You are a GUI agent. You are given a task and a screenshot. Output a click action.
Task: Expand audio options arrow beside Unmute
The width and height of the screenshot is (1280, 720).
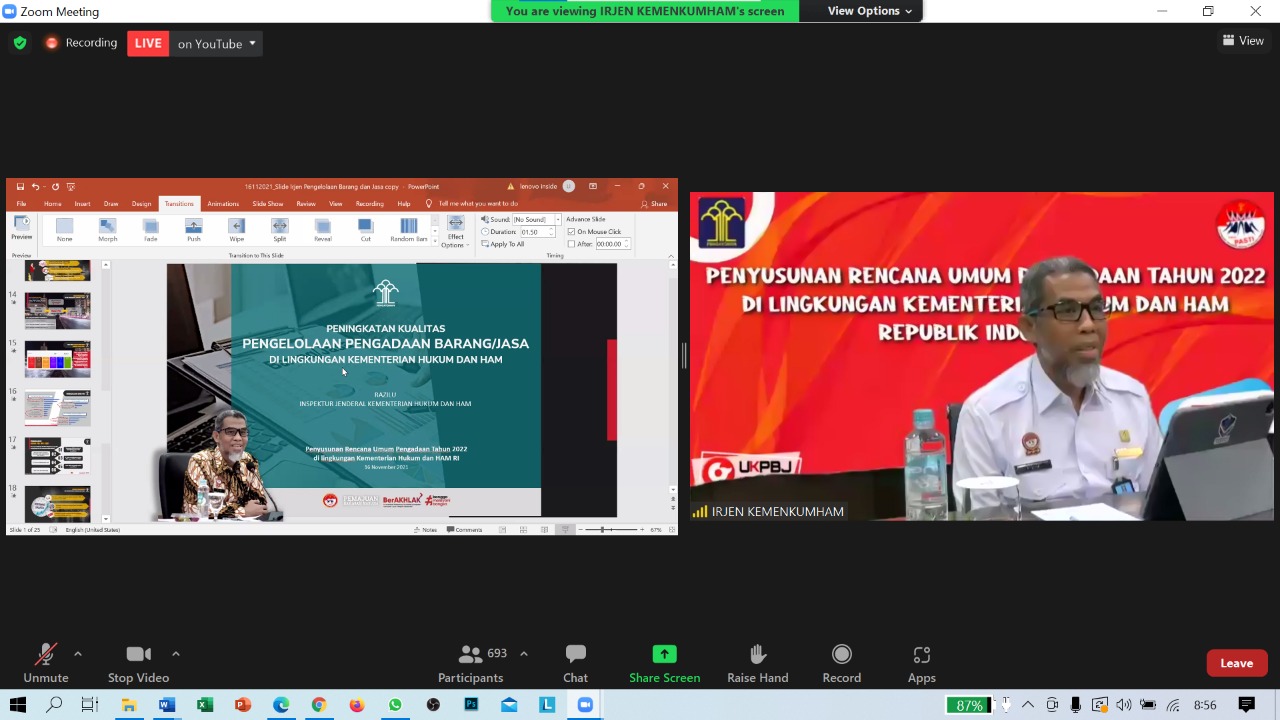(78, 654)
